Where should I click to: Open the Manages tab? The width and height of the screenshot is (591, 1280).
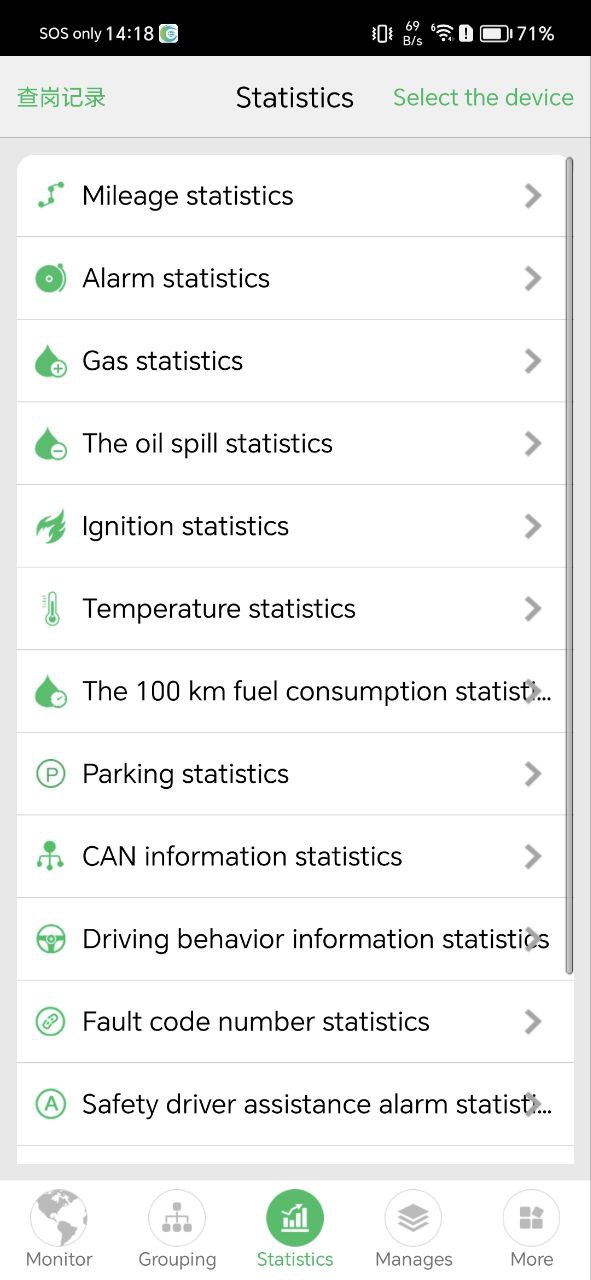point(413,1229)
